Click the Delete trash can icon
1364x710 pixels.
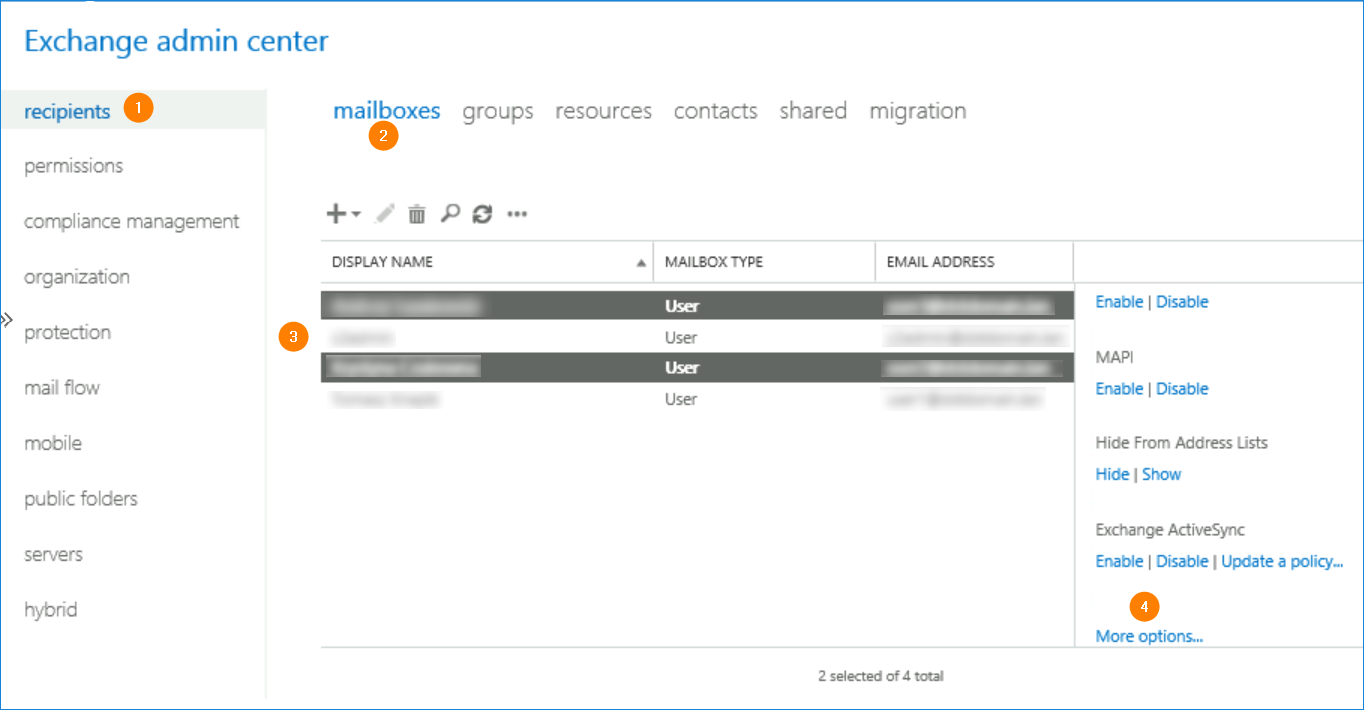click(x=416, y=212)
